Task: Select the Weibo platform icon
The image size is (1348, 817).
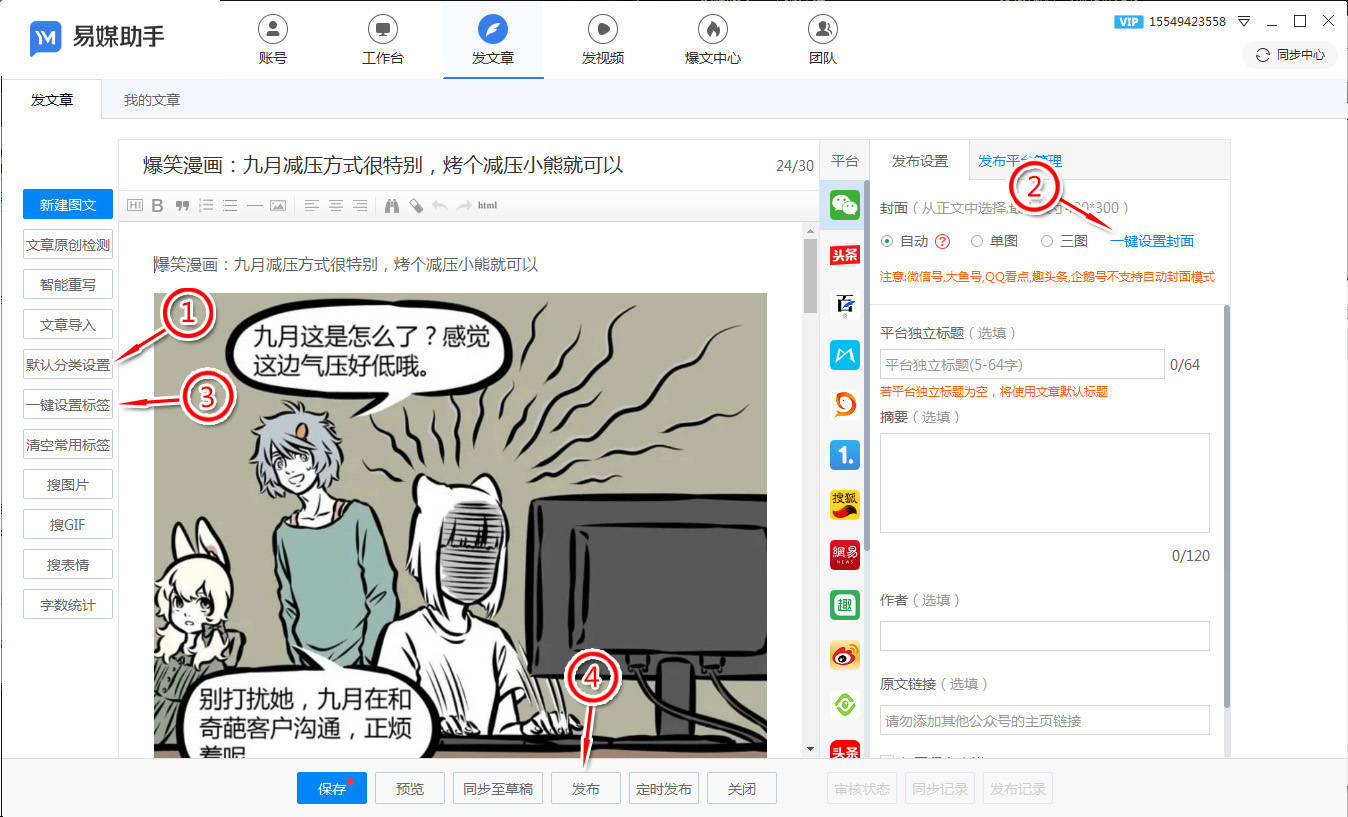Action: coord(845,655)
